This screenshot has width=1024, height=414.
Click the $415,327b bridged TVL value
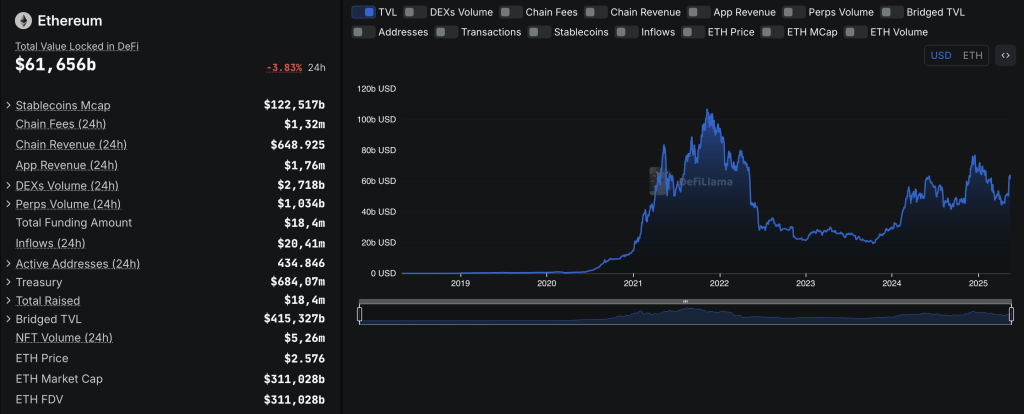[295, 319]
